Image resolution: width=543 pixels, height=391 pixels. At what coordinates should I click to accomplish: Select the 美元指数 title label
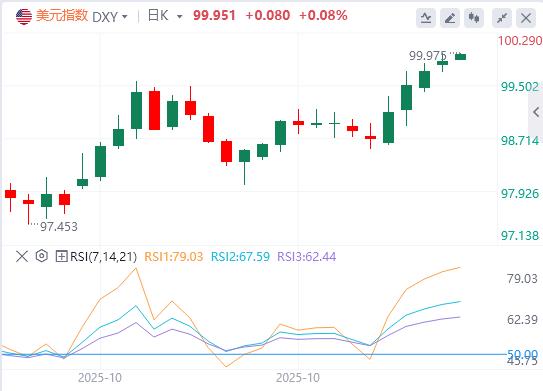coord(62,16)
